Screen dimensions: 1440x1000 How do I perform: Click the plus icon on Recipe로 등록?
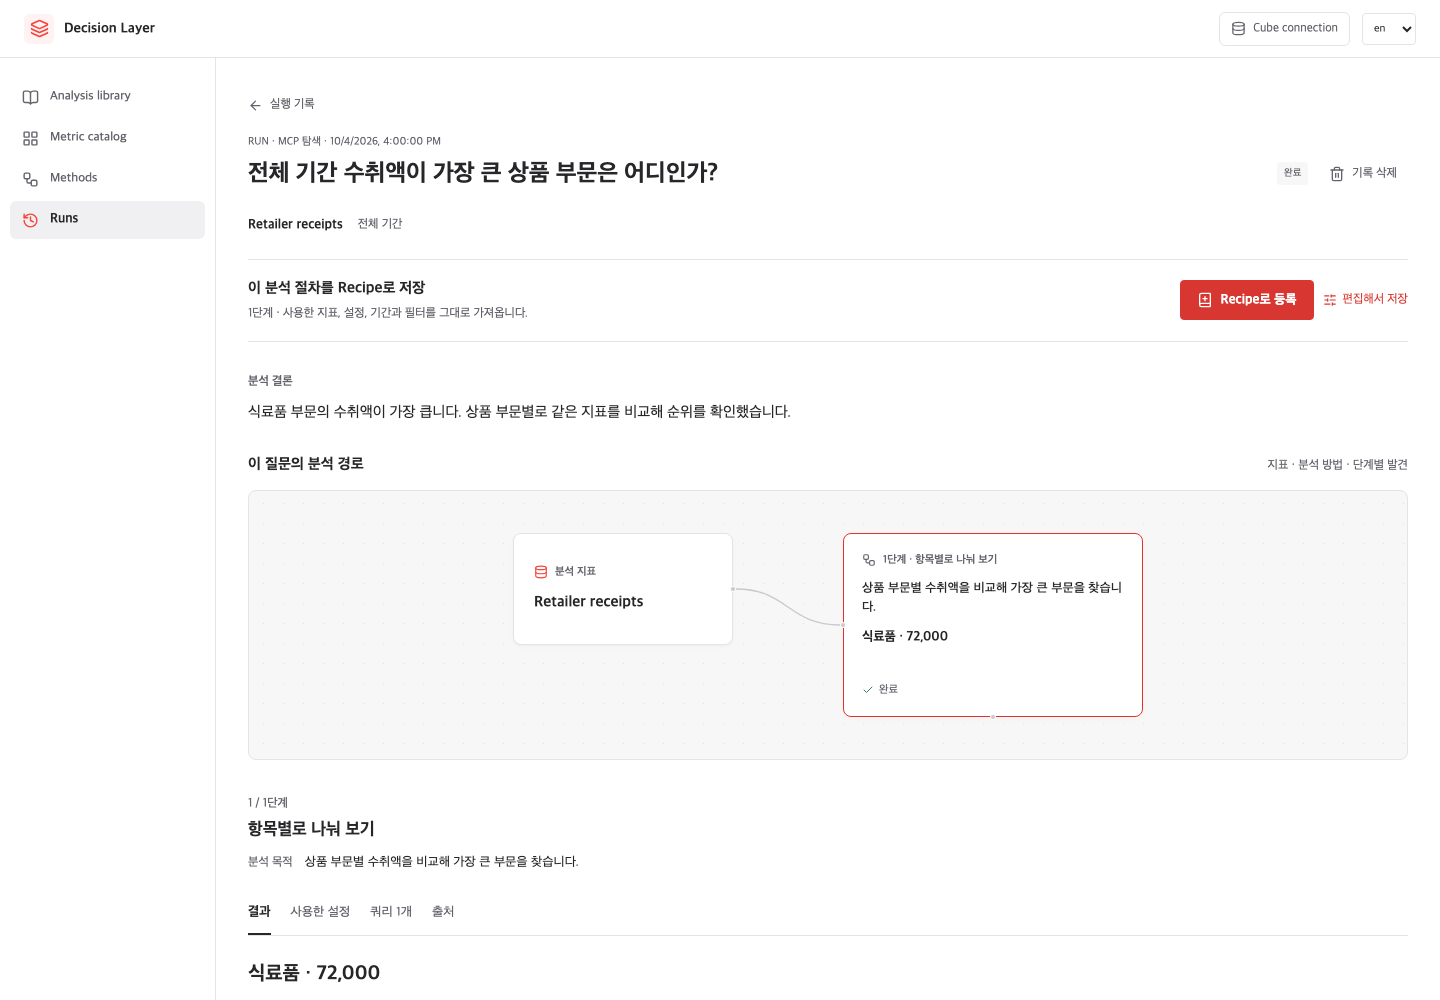click(1205, 300)
